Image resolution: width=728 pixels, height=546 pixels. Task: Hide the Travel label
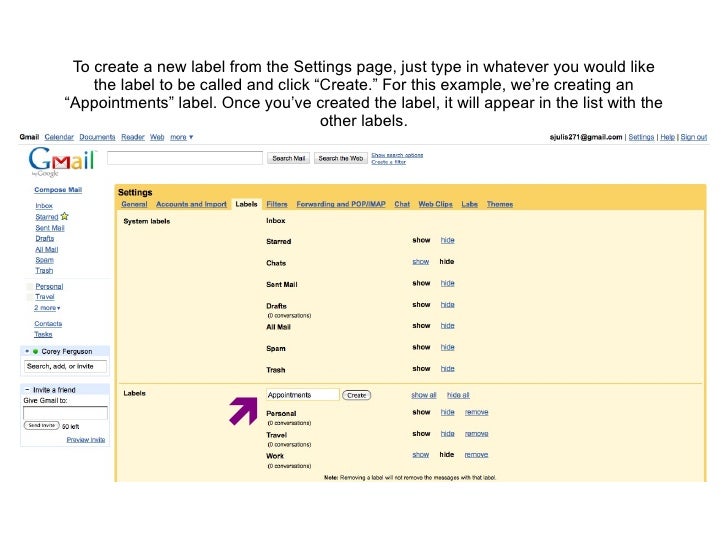(448, 433)
